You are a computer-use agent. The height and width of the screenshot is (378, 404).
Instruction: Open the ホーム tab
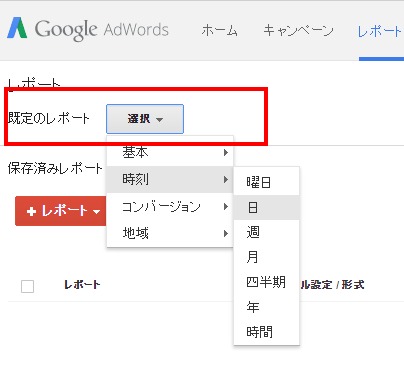(x=219, y=31)
